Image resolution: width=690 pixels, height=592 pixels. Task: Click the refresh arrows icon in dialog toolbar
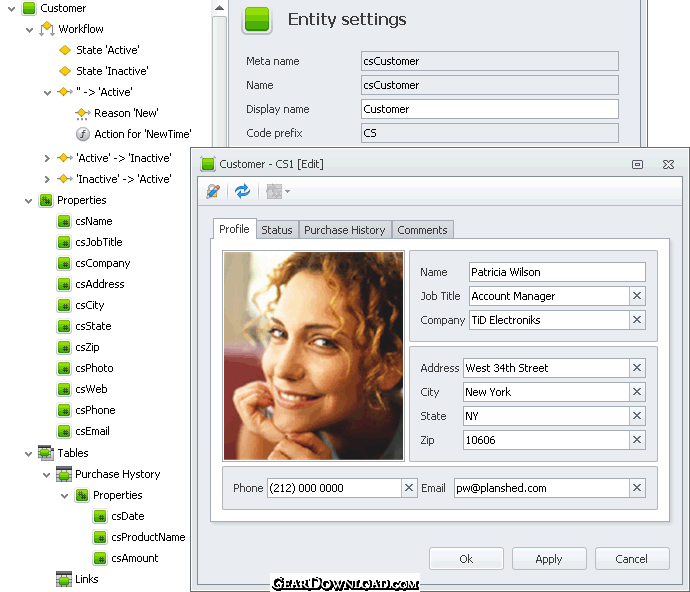click(242, 191)
